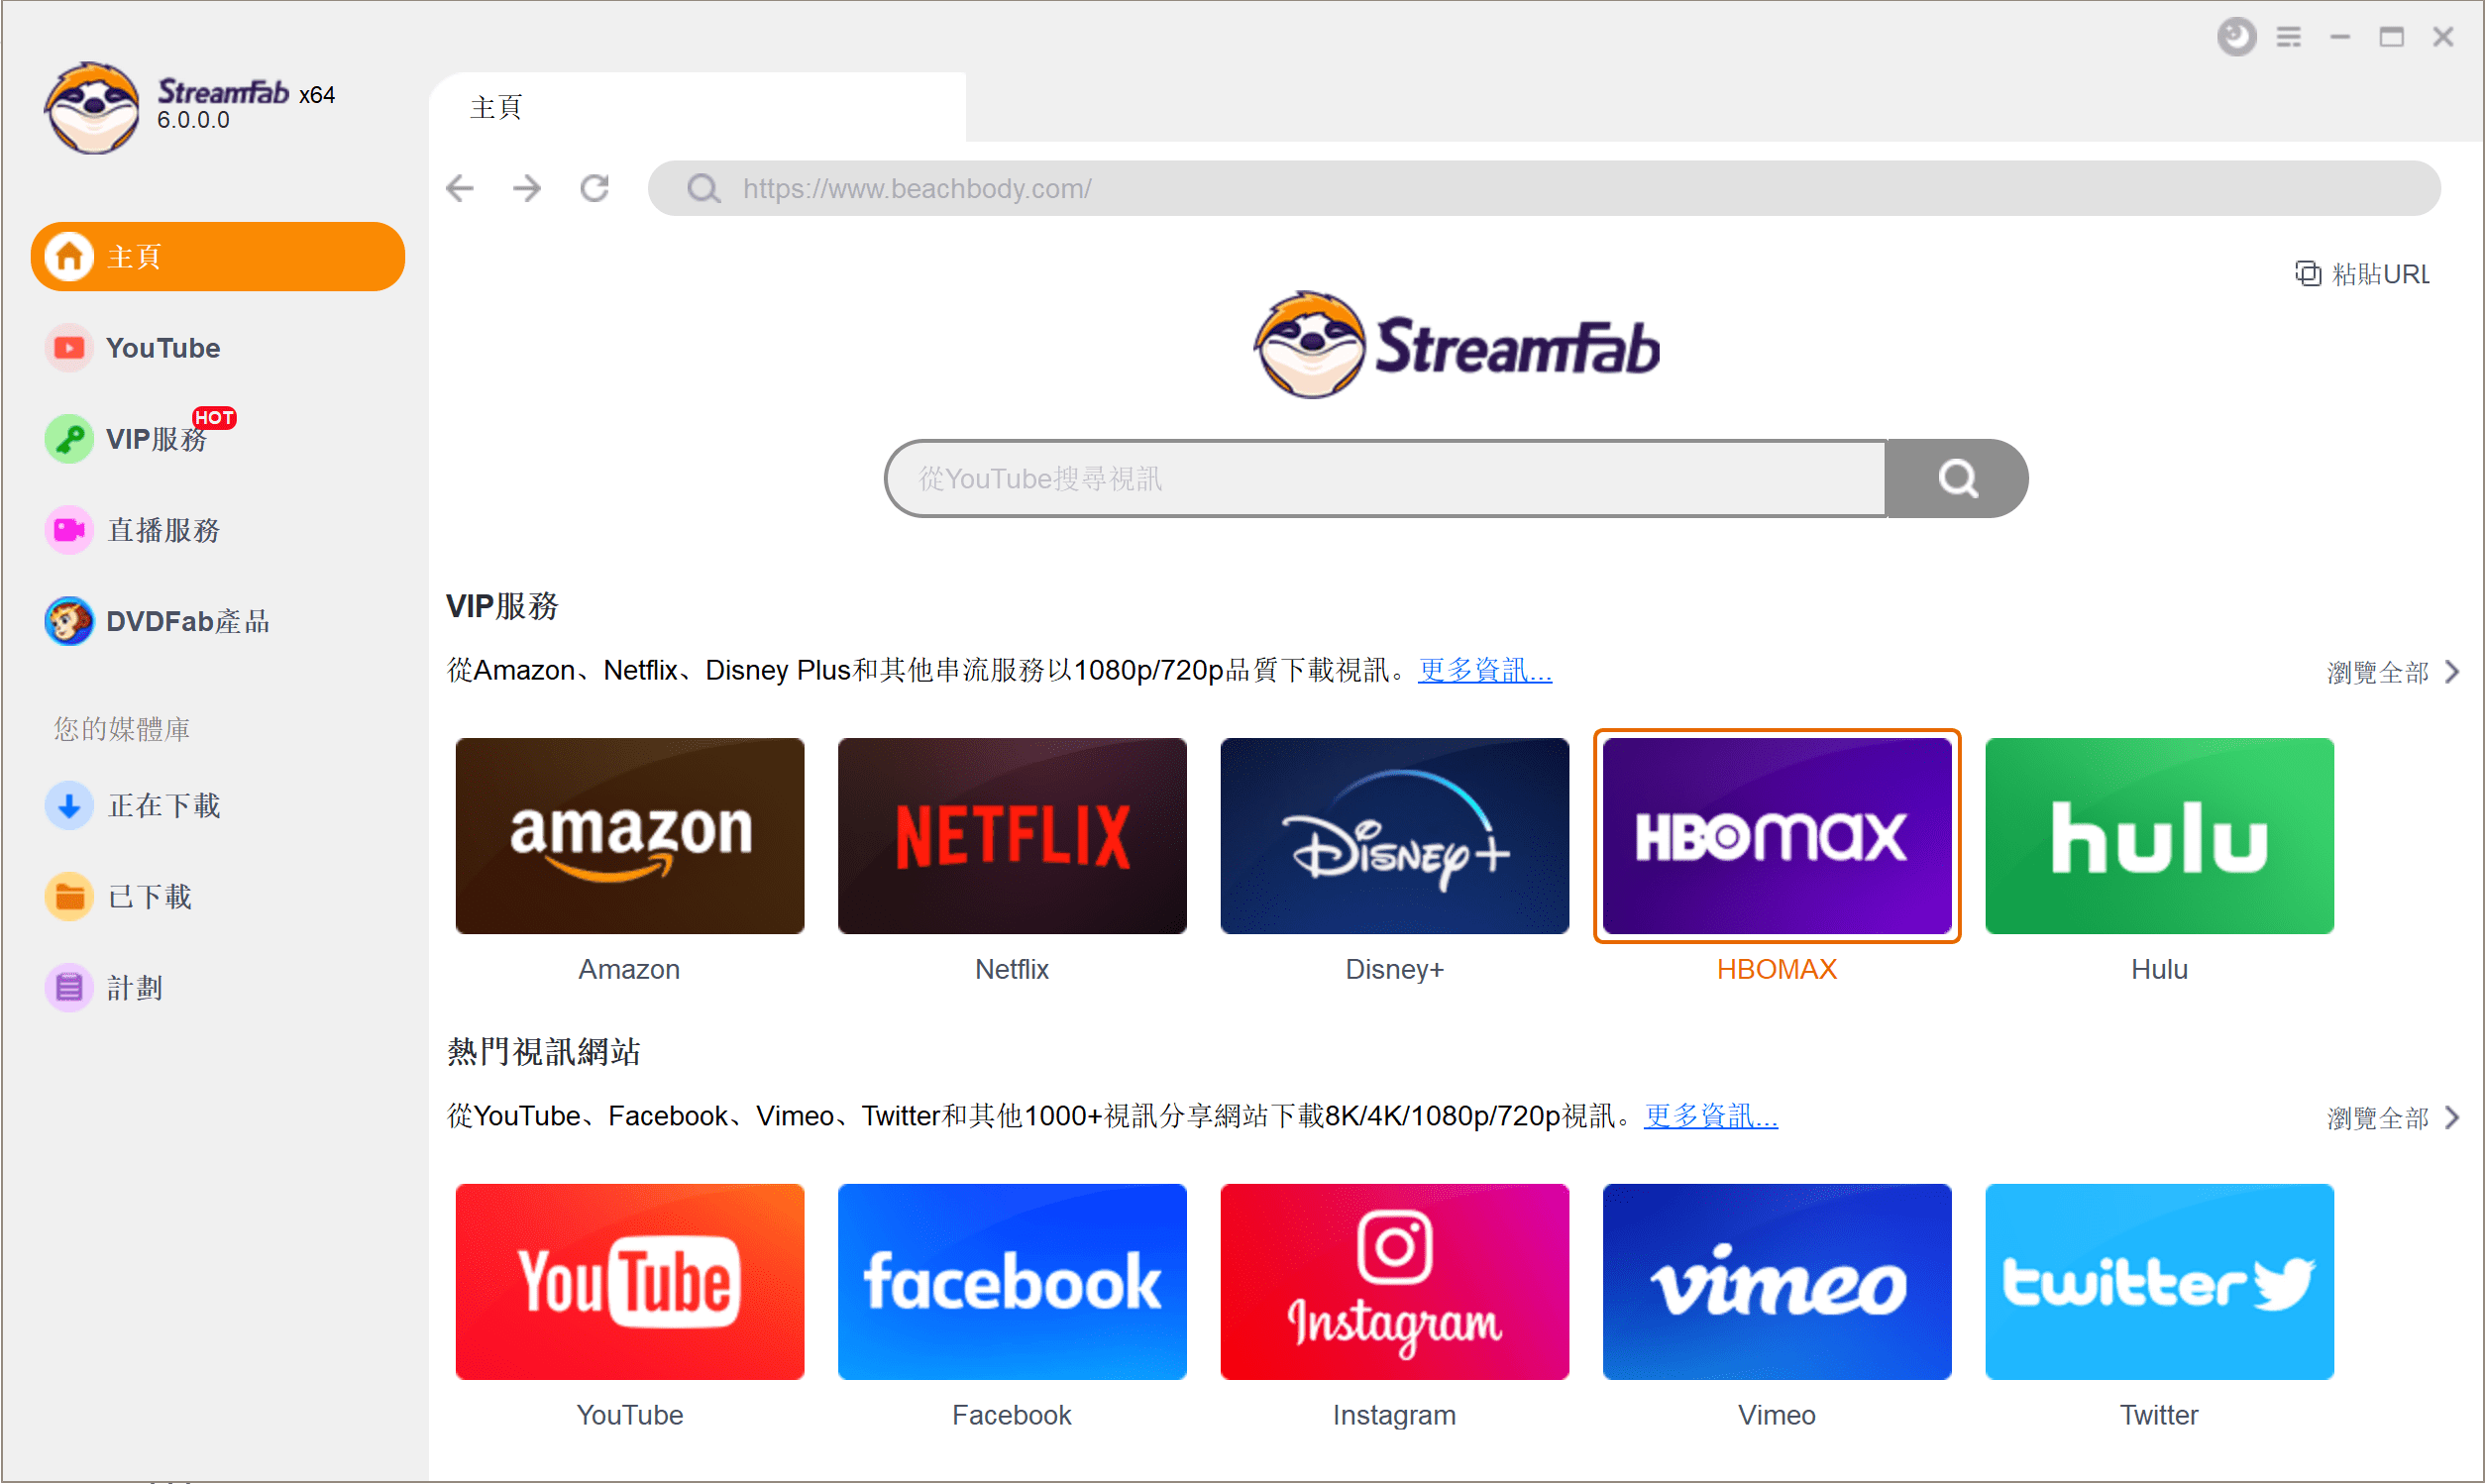2485x1484 pixels.
Task: Expand the popular sites browse-all chevron
Action: tap(2452, 1118)
